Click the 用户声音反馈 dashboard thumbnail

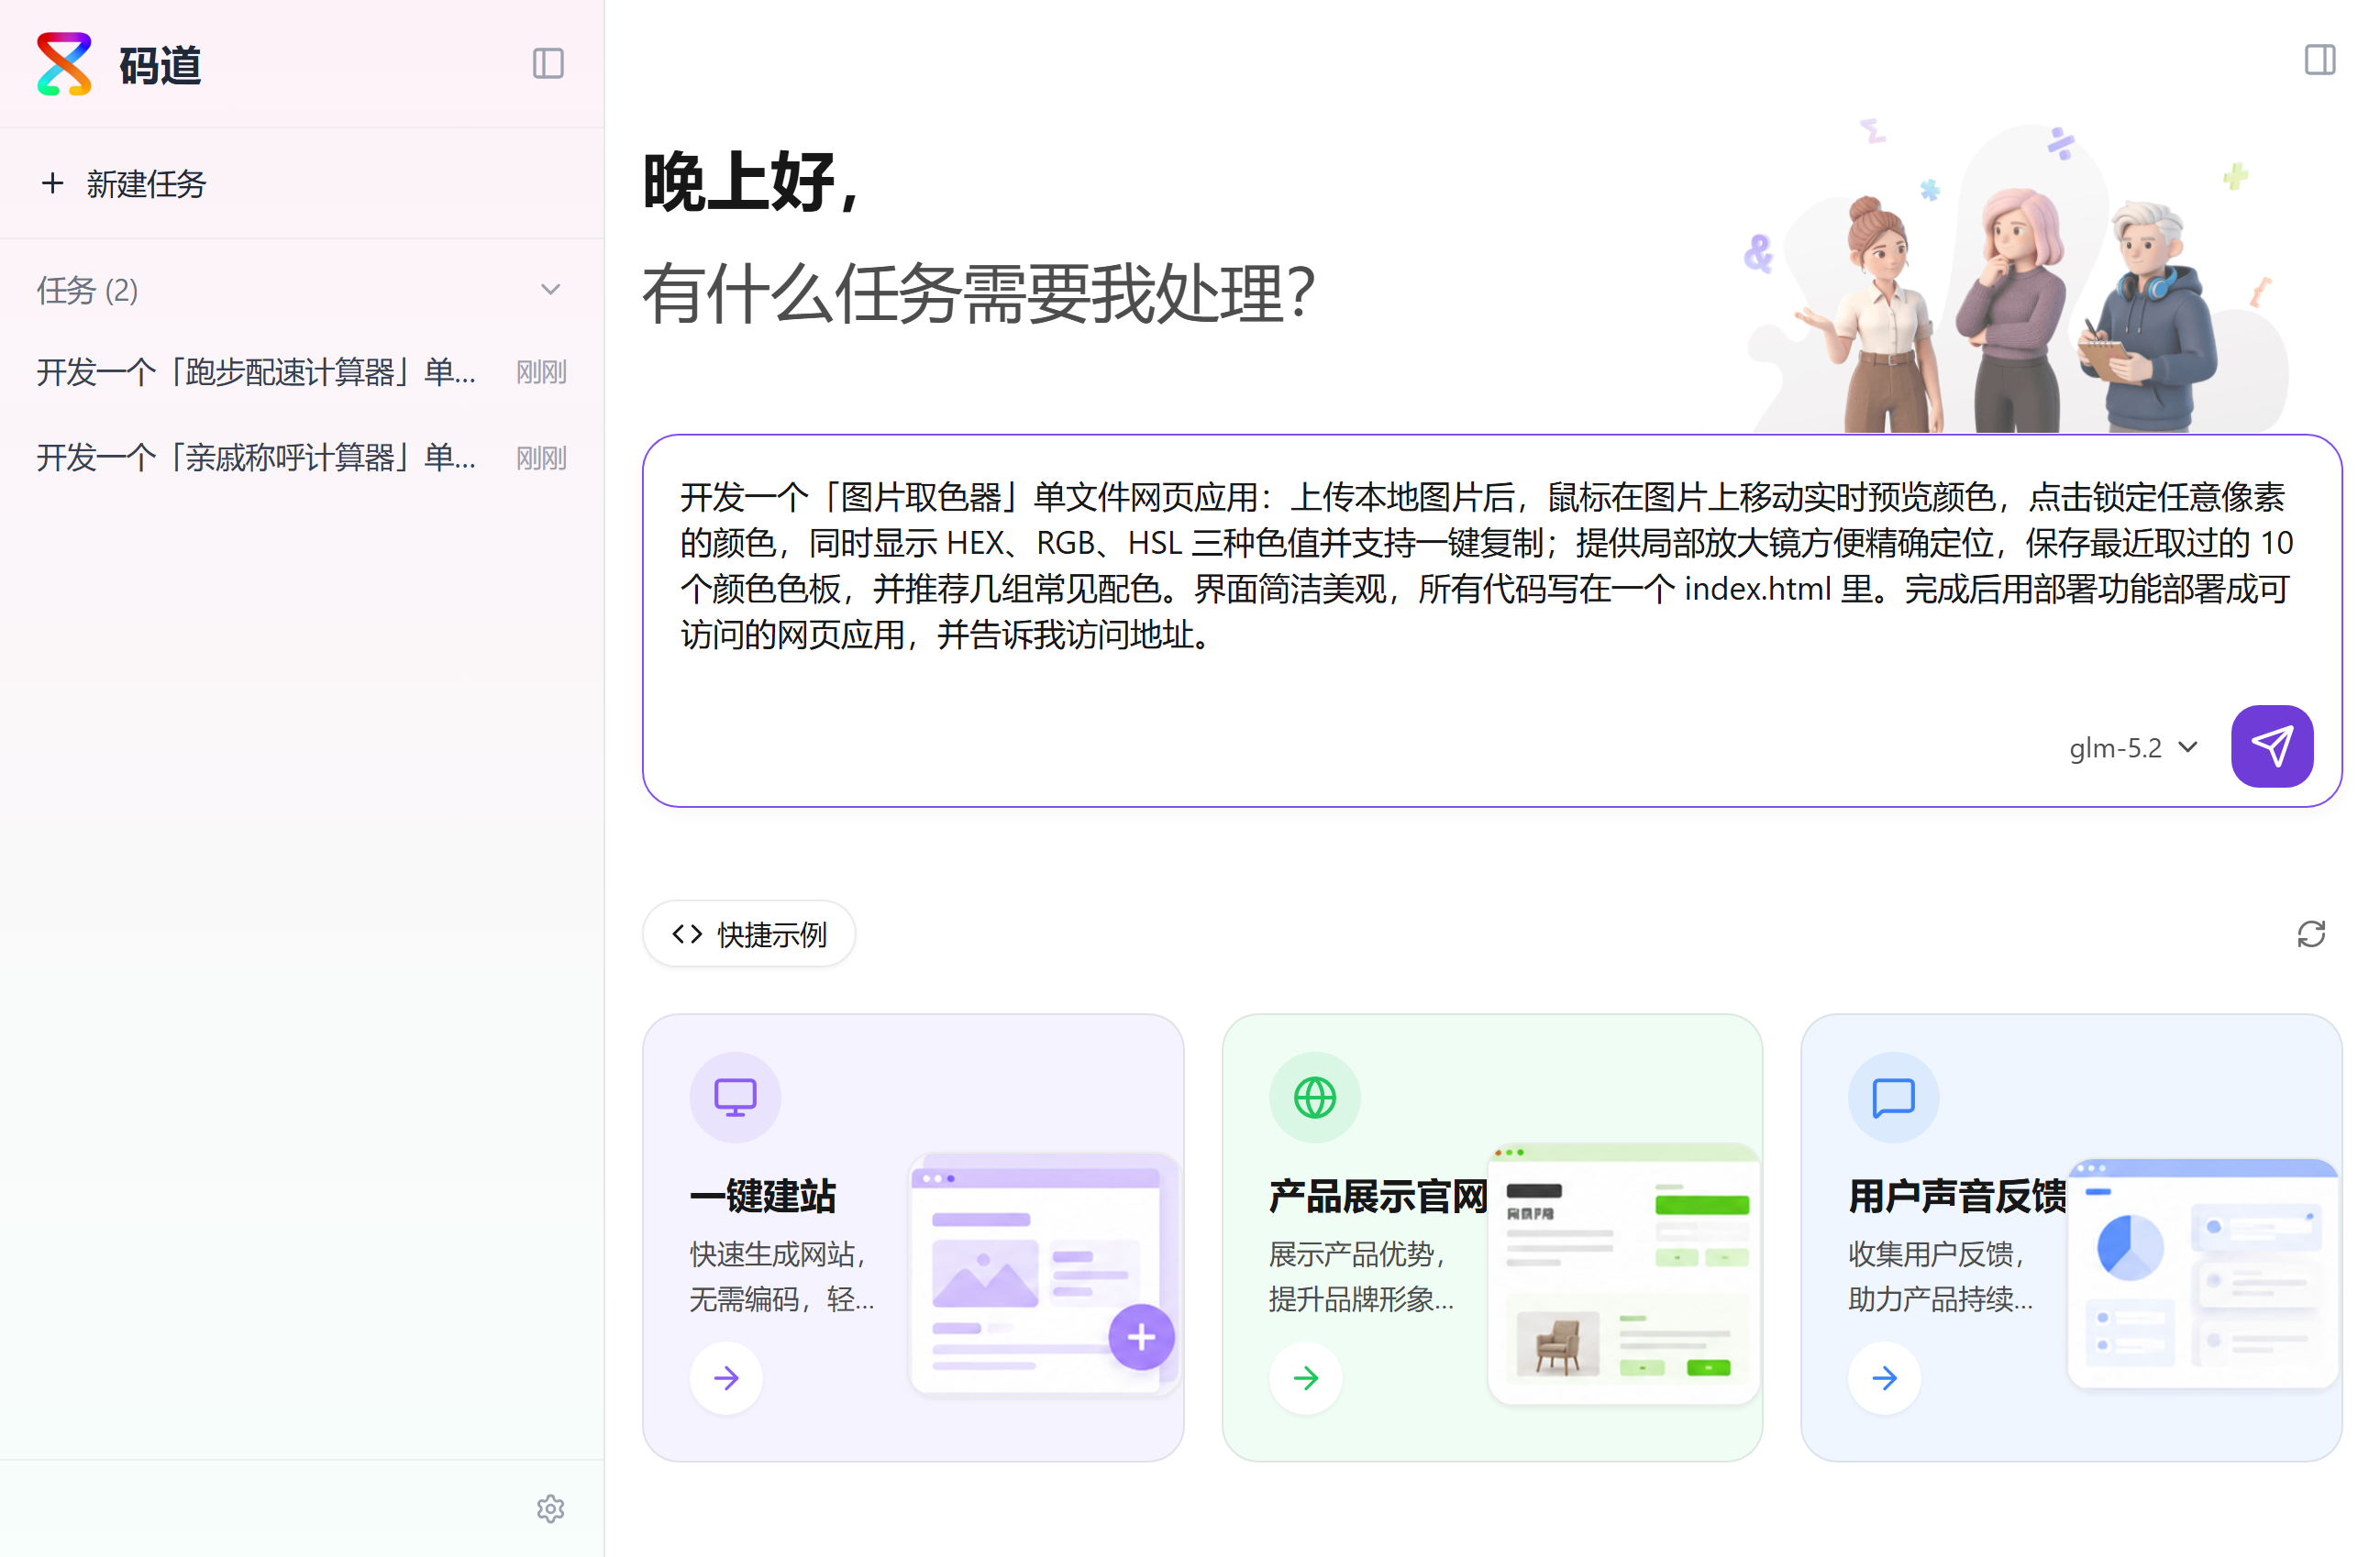click(x=2202, y=1274)
